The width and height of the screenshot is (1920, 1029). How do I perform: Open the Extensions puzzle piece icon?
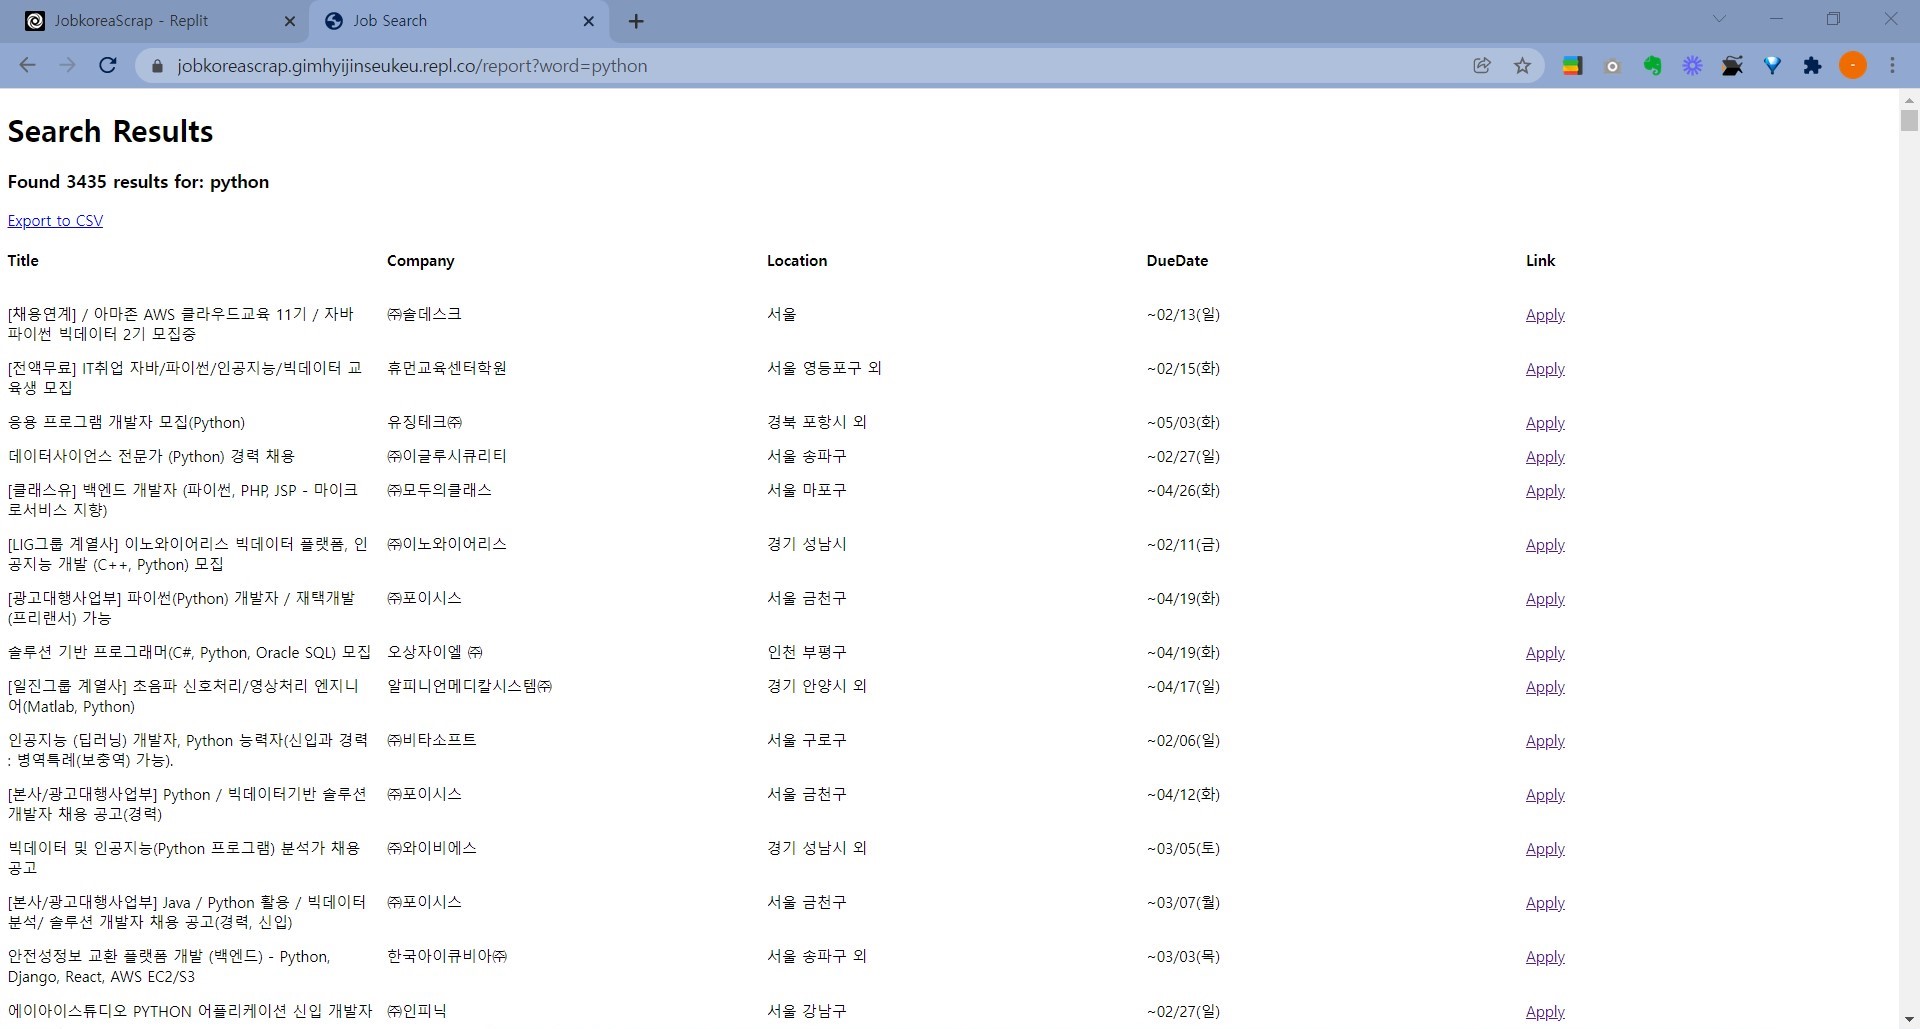[x=1812, y=66]
